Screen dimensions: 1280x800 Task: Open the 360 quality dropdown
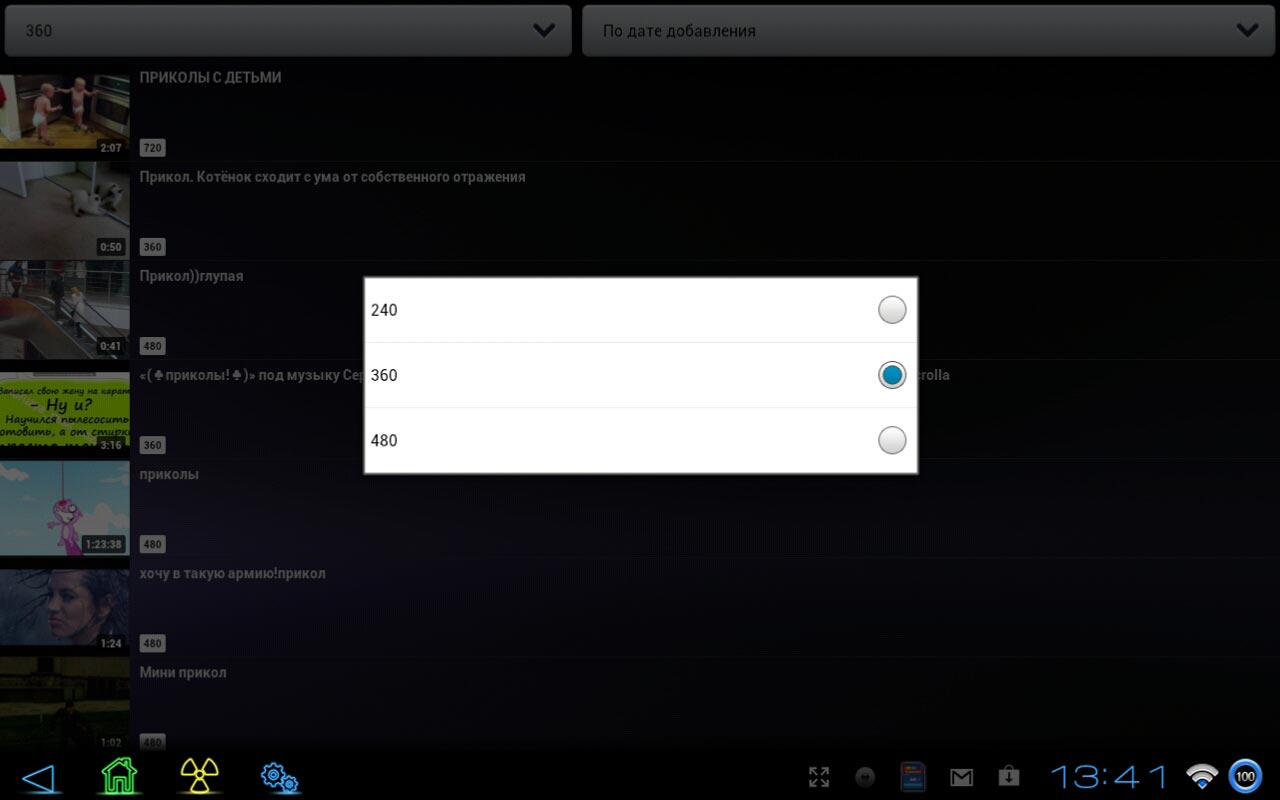tap(288, 31)
